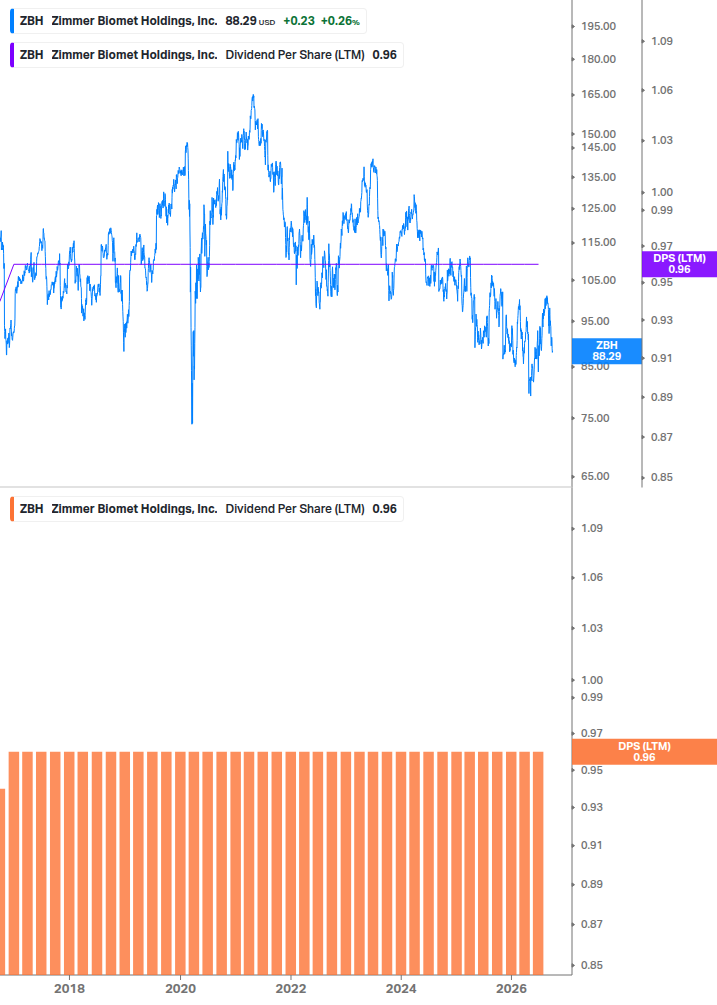The image size is (717, 1005).
Task: Click the 2020 label on time axis
Action: coord(180,988)
